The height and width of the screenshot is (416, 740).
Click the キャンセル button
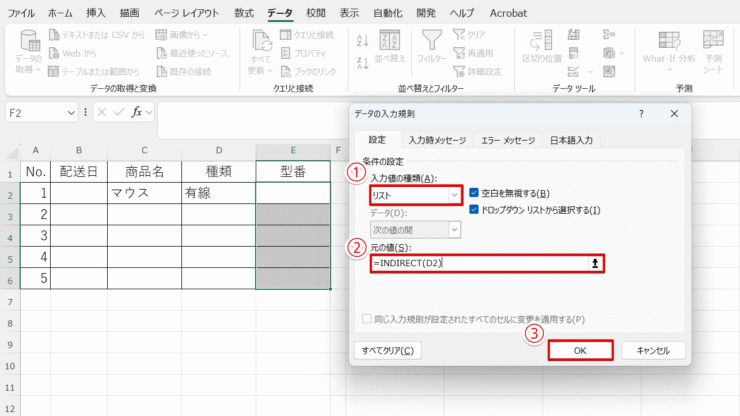(x=653, y=350)
